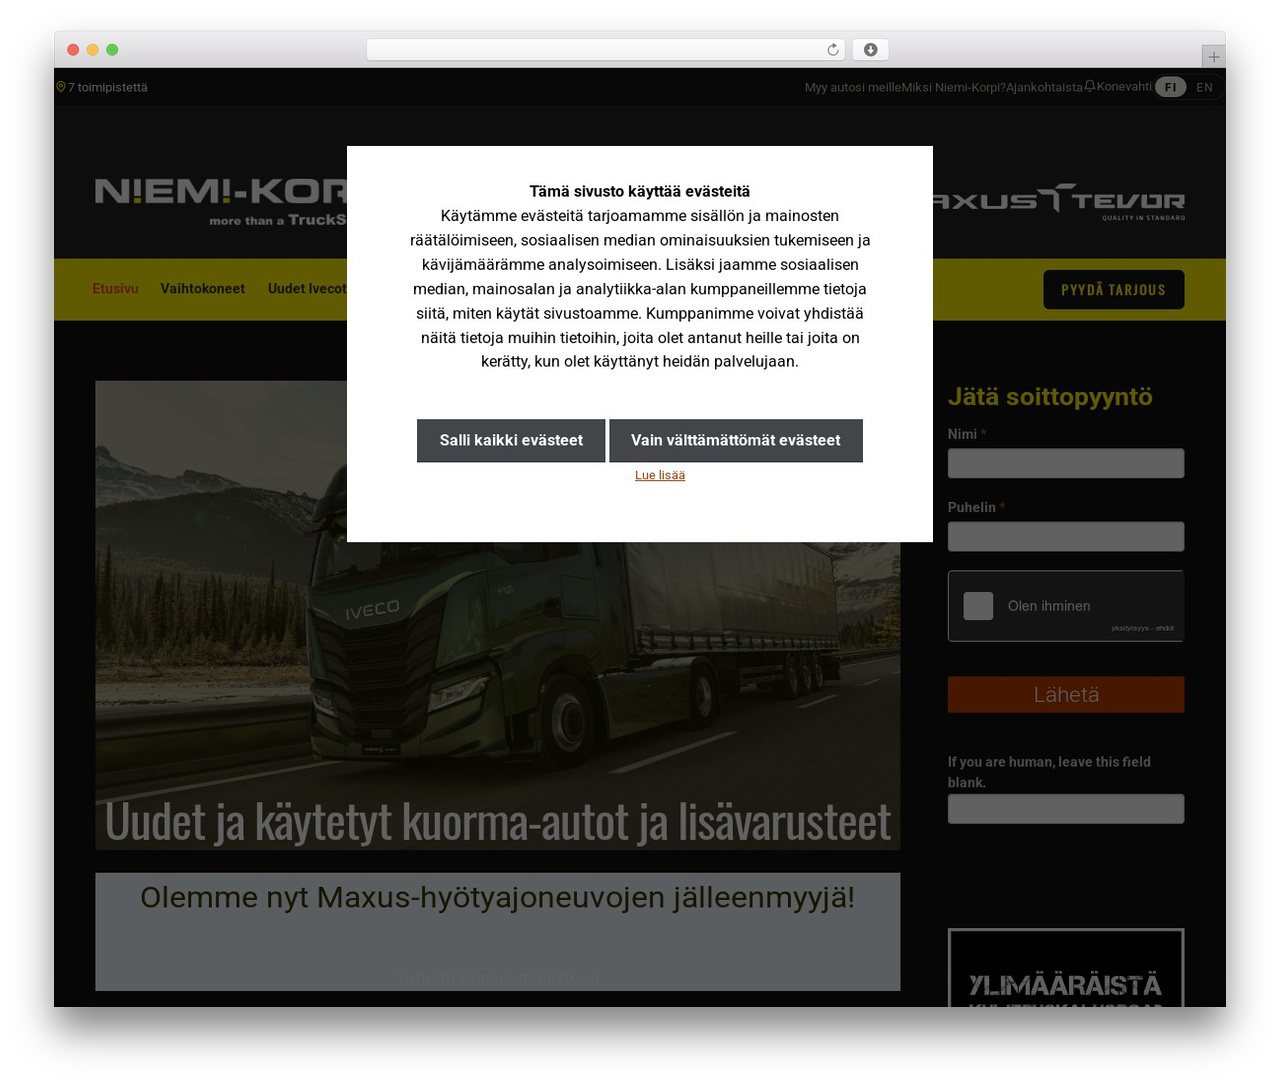Go to the Etusivu menu item

(115, 288)
